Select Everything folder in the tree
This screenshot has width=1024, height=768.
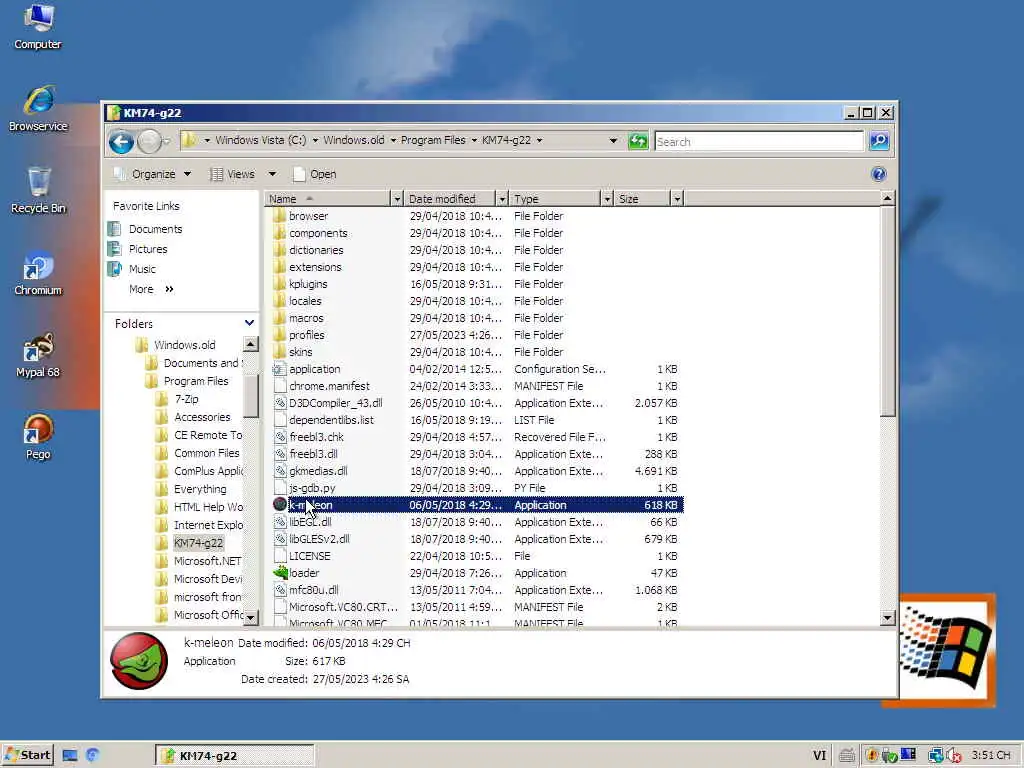point(200,488)
